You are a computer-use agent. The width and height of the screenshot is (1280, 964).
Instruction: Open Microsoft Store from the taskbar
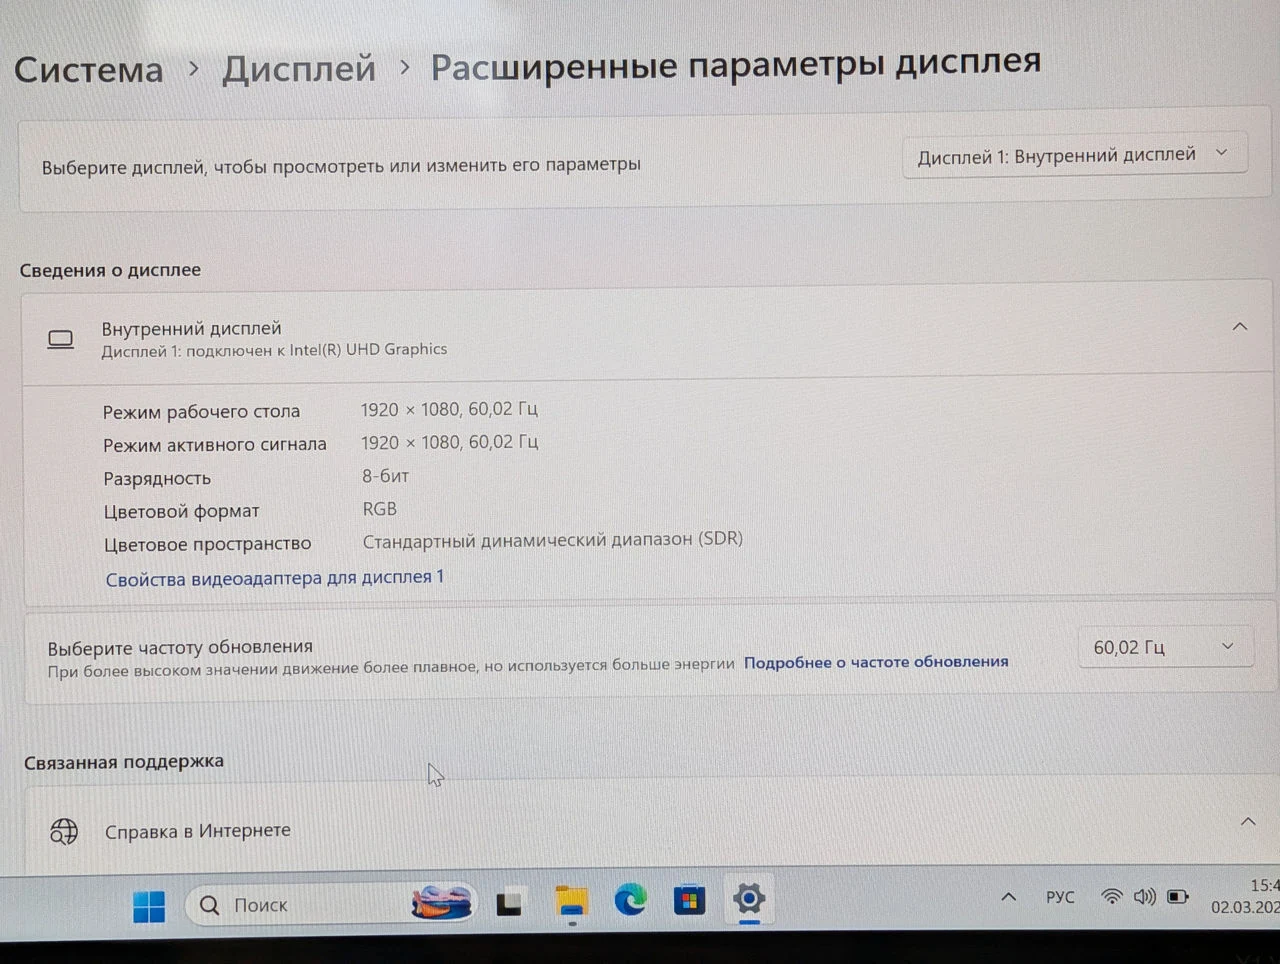tap(689, 900)
